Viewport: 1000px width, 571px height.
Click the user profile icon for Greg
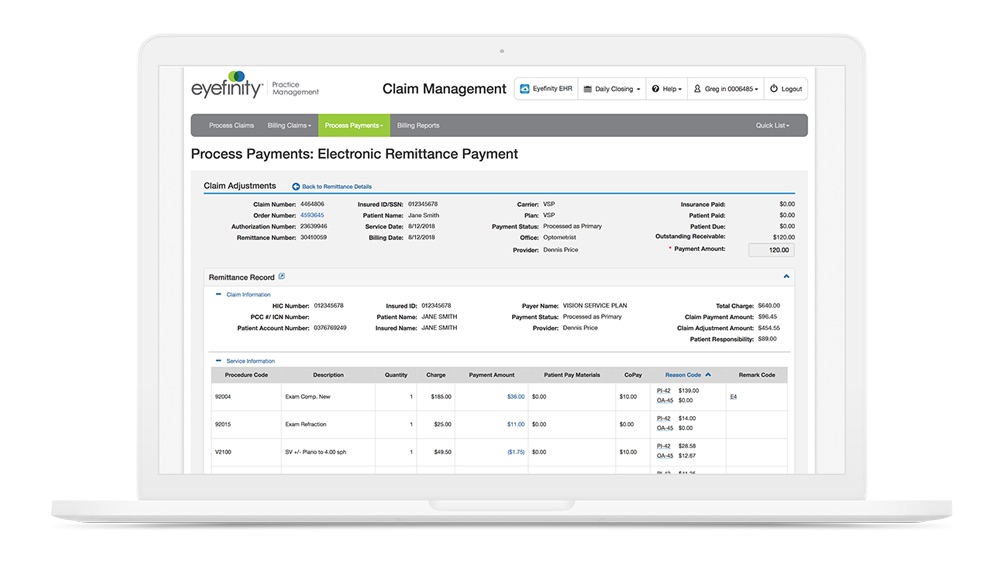(x=697, y=89)
